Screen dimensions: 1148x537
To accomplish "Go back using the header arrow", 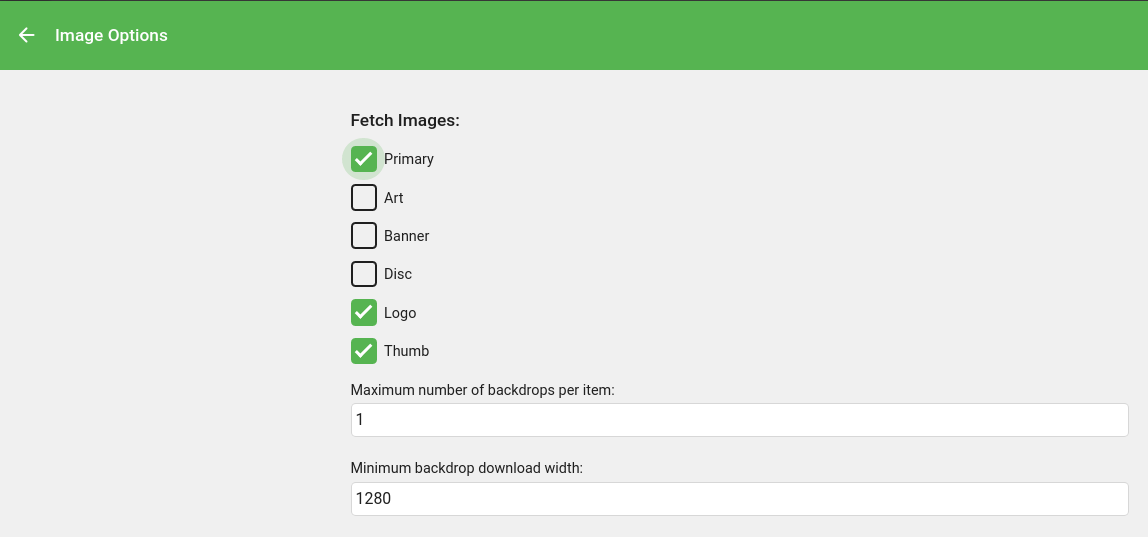I will point(27,35).
